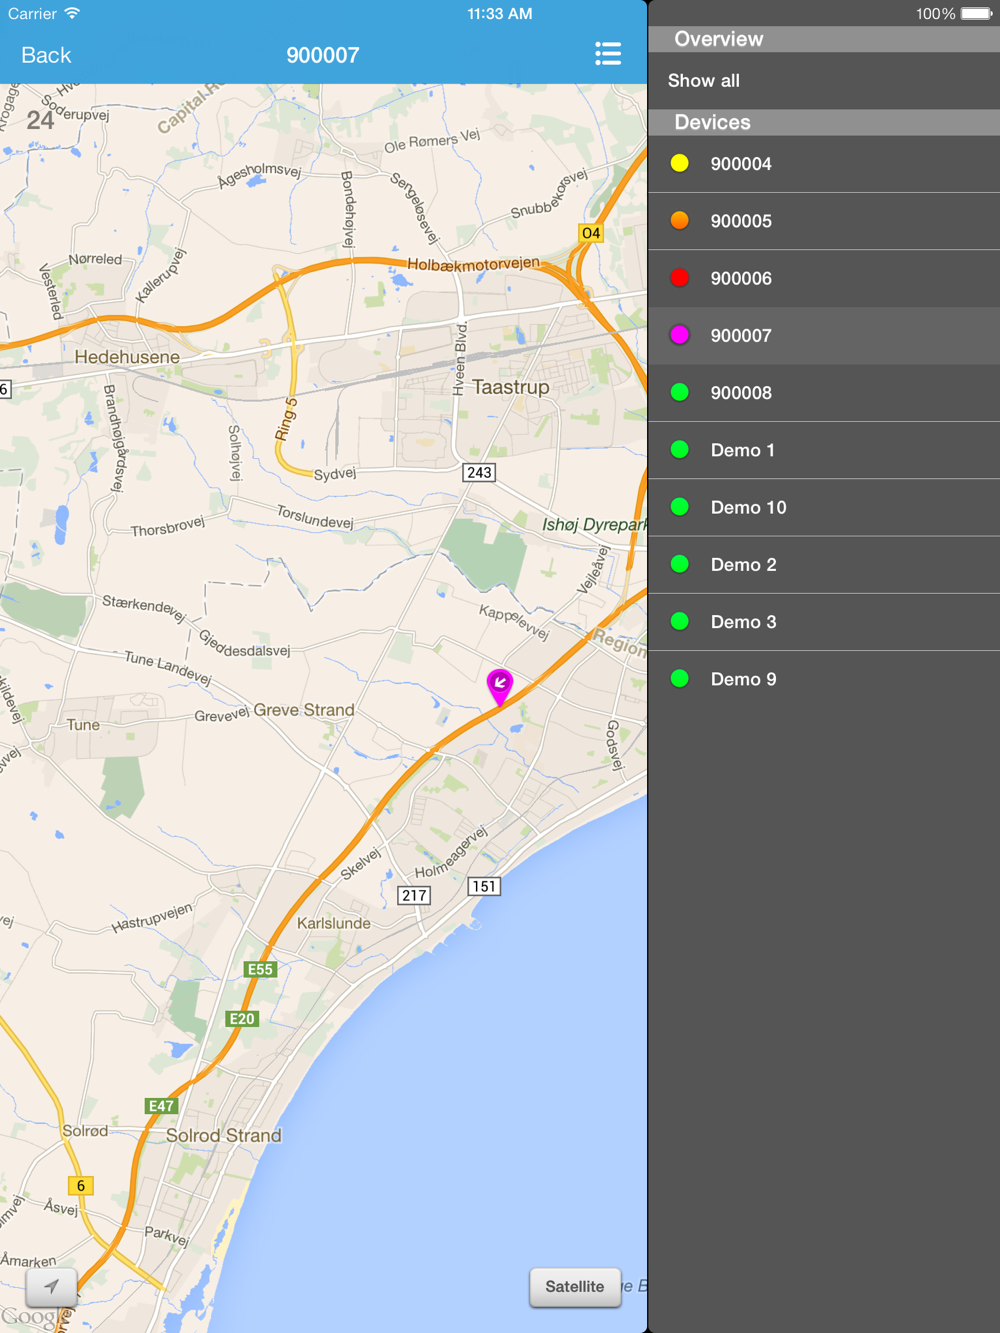Select the magenta device pin on map
The height and width of the screenshot is (1333, 1000).
coord(500,687)
